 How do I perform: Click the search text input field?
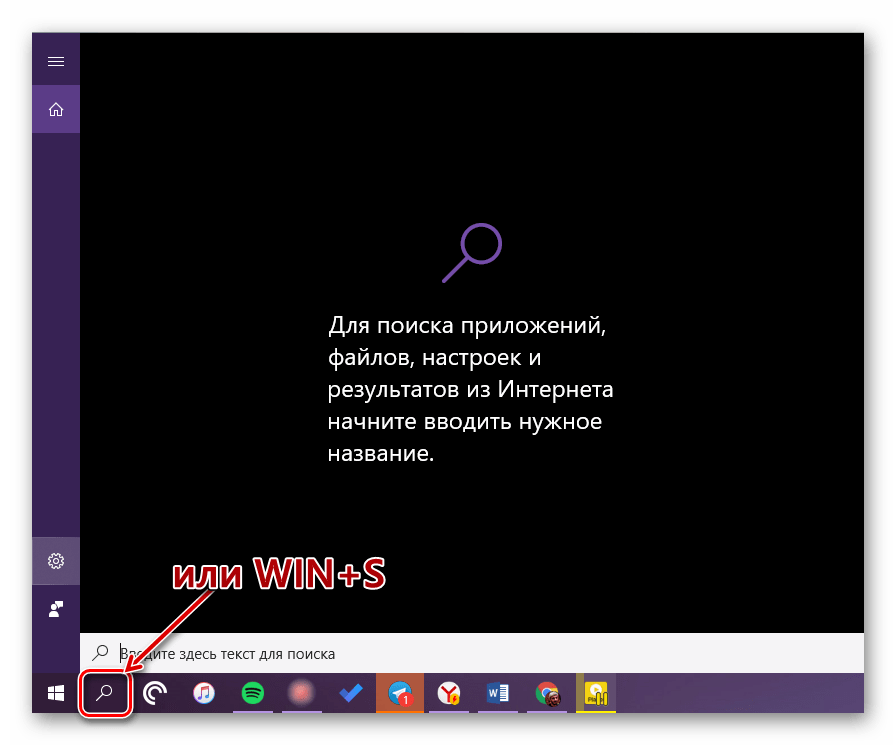click(x=480, y=653)
